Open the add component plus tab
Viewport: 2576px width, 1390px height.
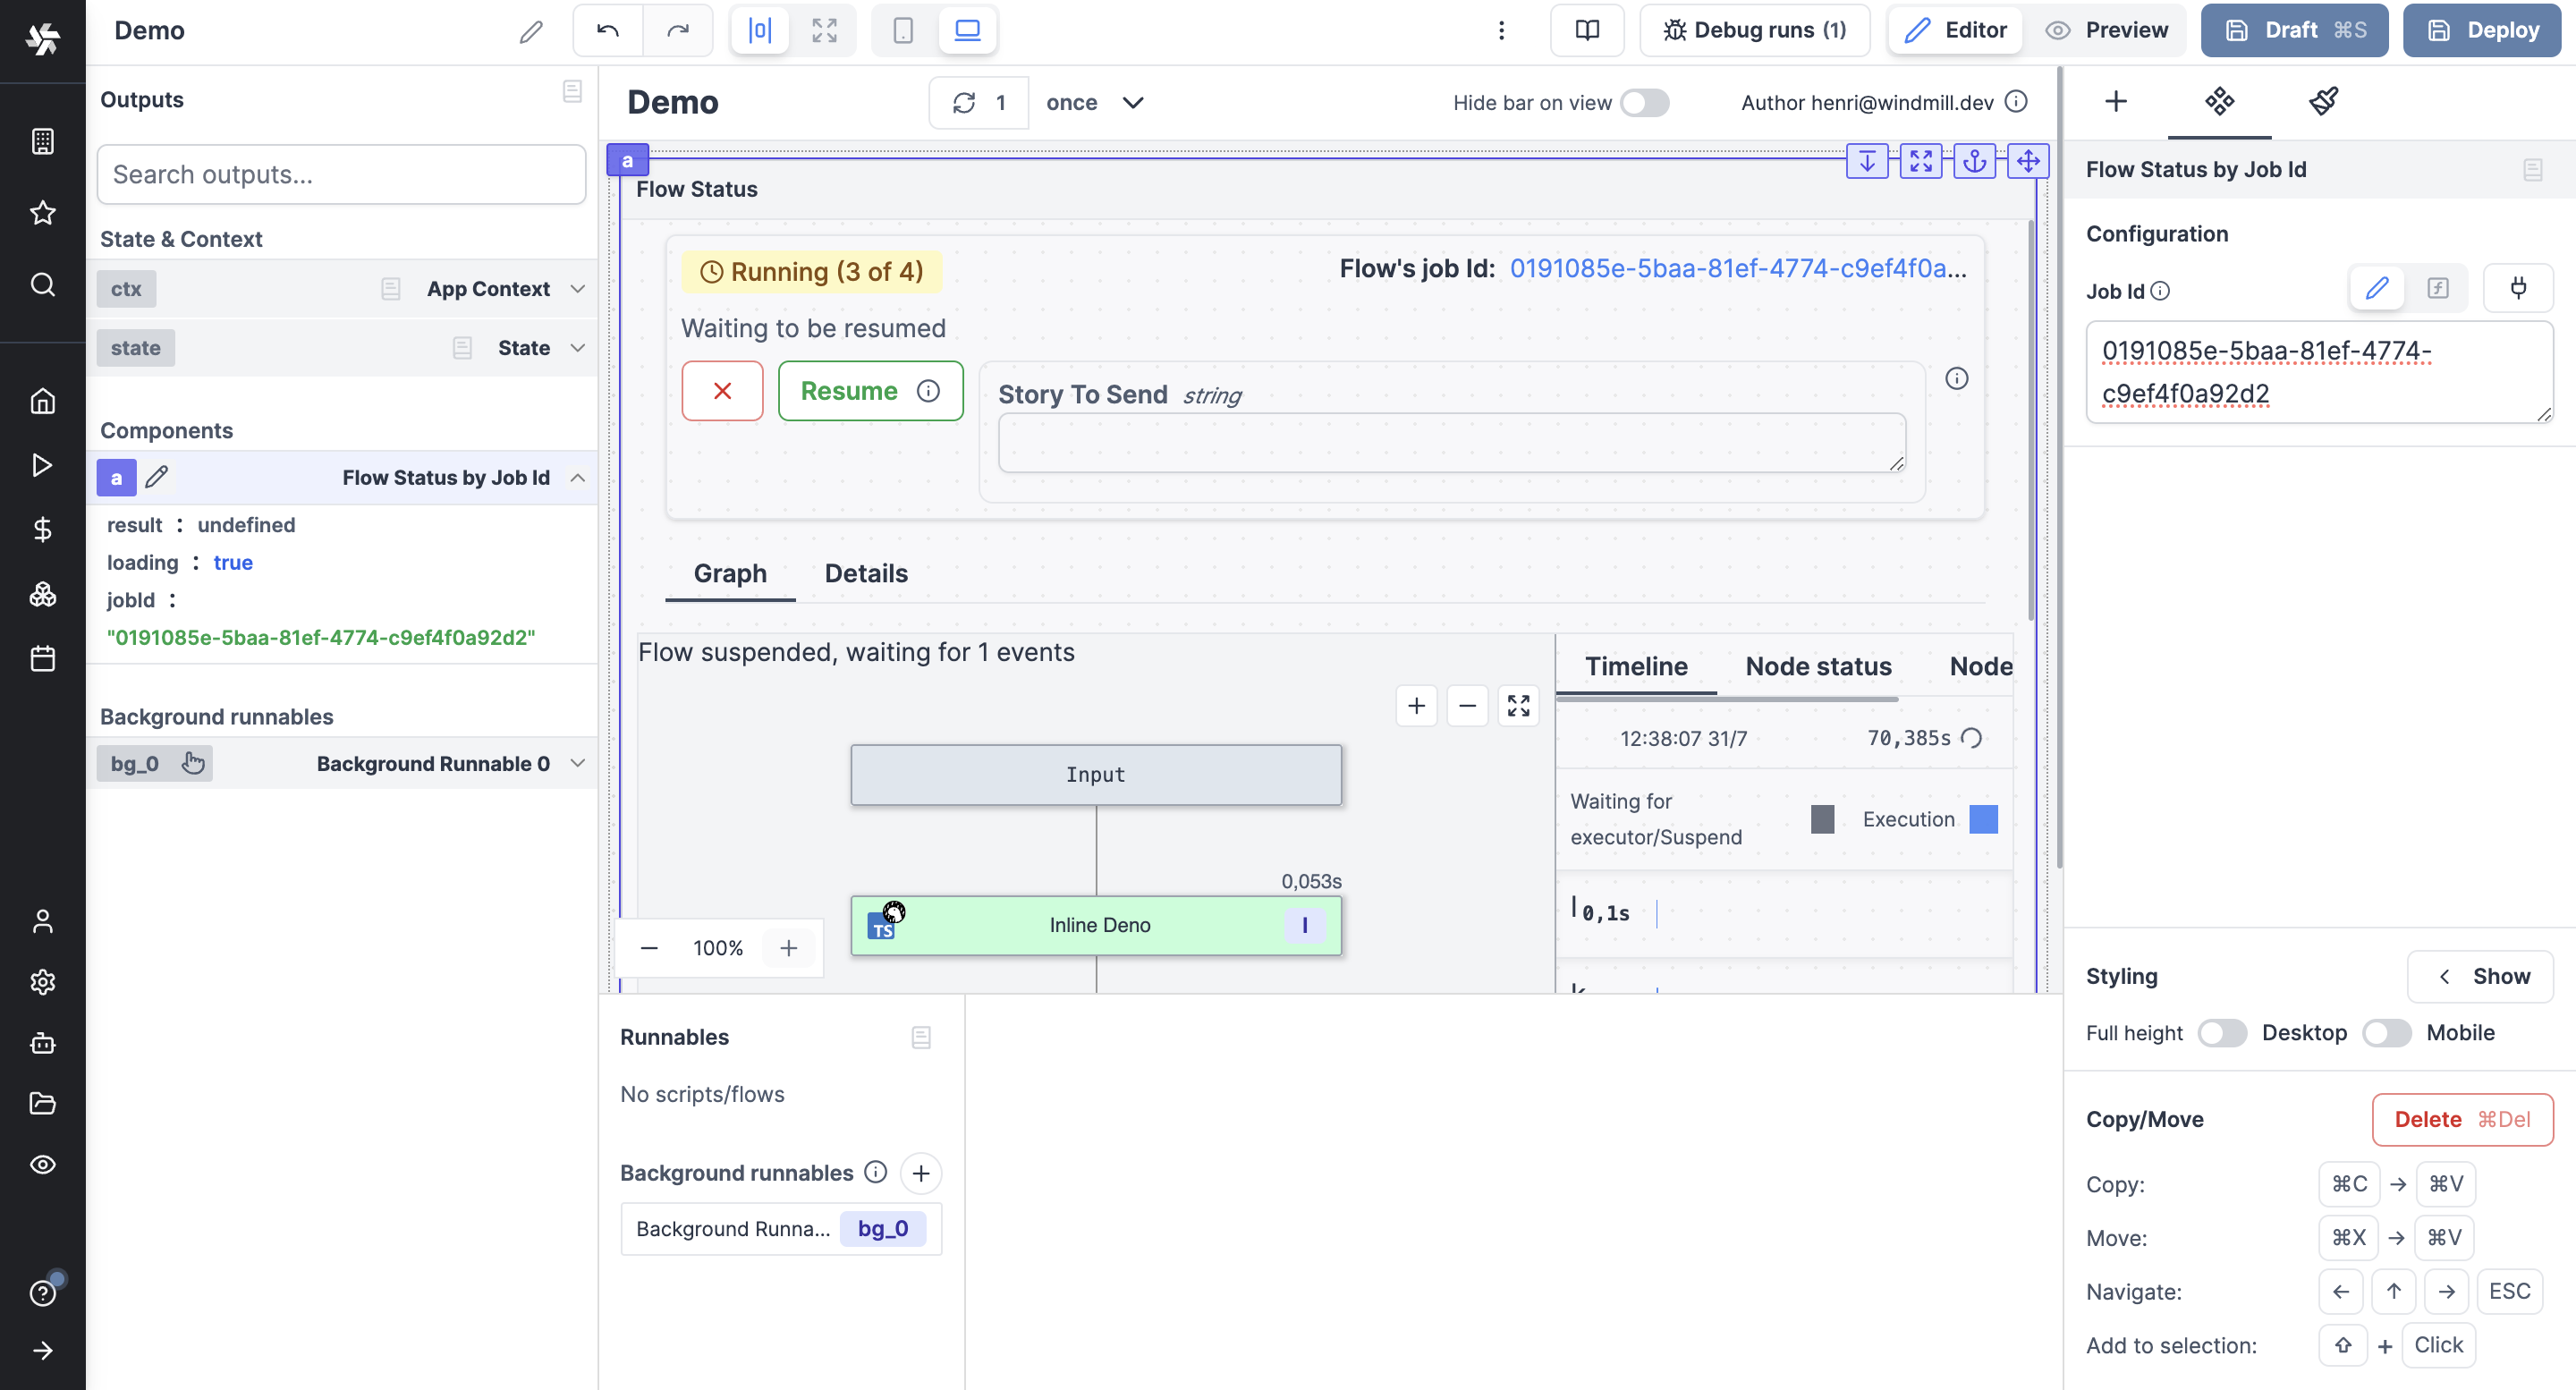(x=2117, y=101)
